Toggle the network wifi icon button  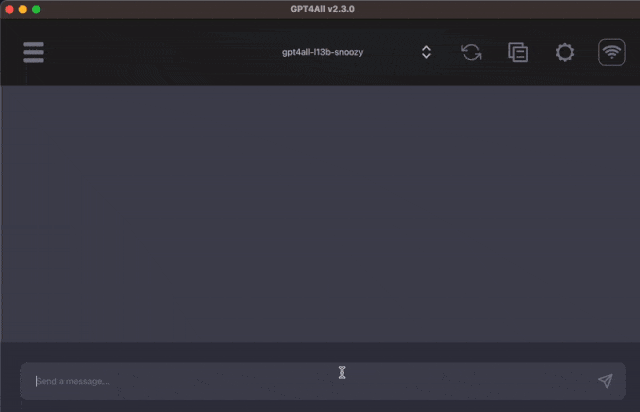click(611, 52)
